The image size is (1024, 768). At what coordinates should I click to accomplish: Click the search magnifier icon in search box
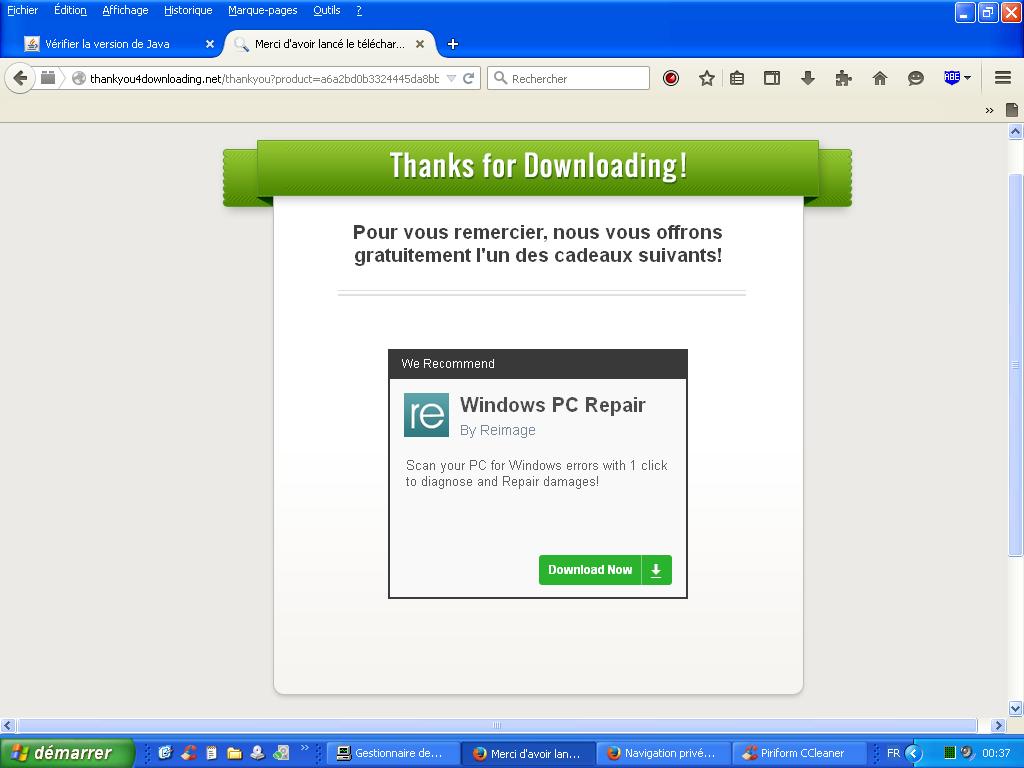coord(500,78)
